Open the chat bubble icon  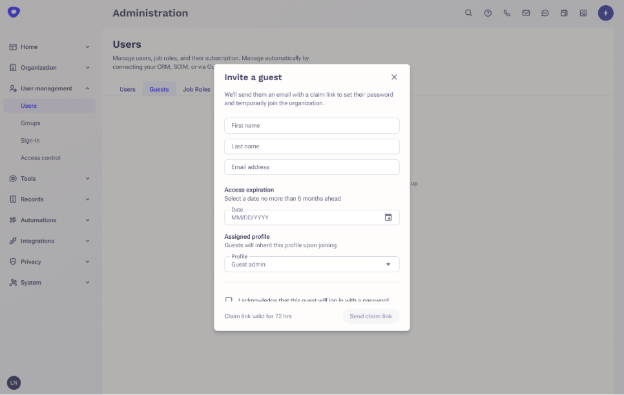(x=545, y=13)
